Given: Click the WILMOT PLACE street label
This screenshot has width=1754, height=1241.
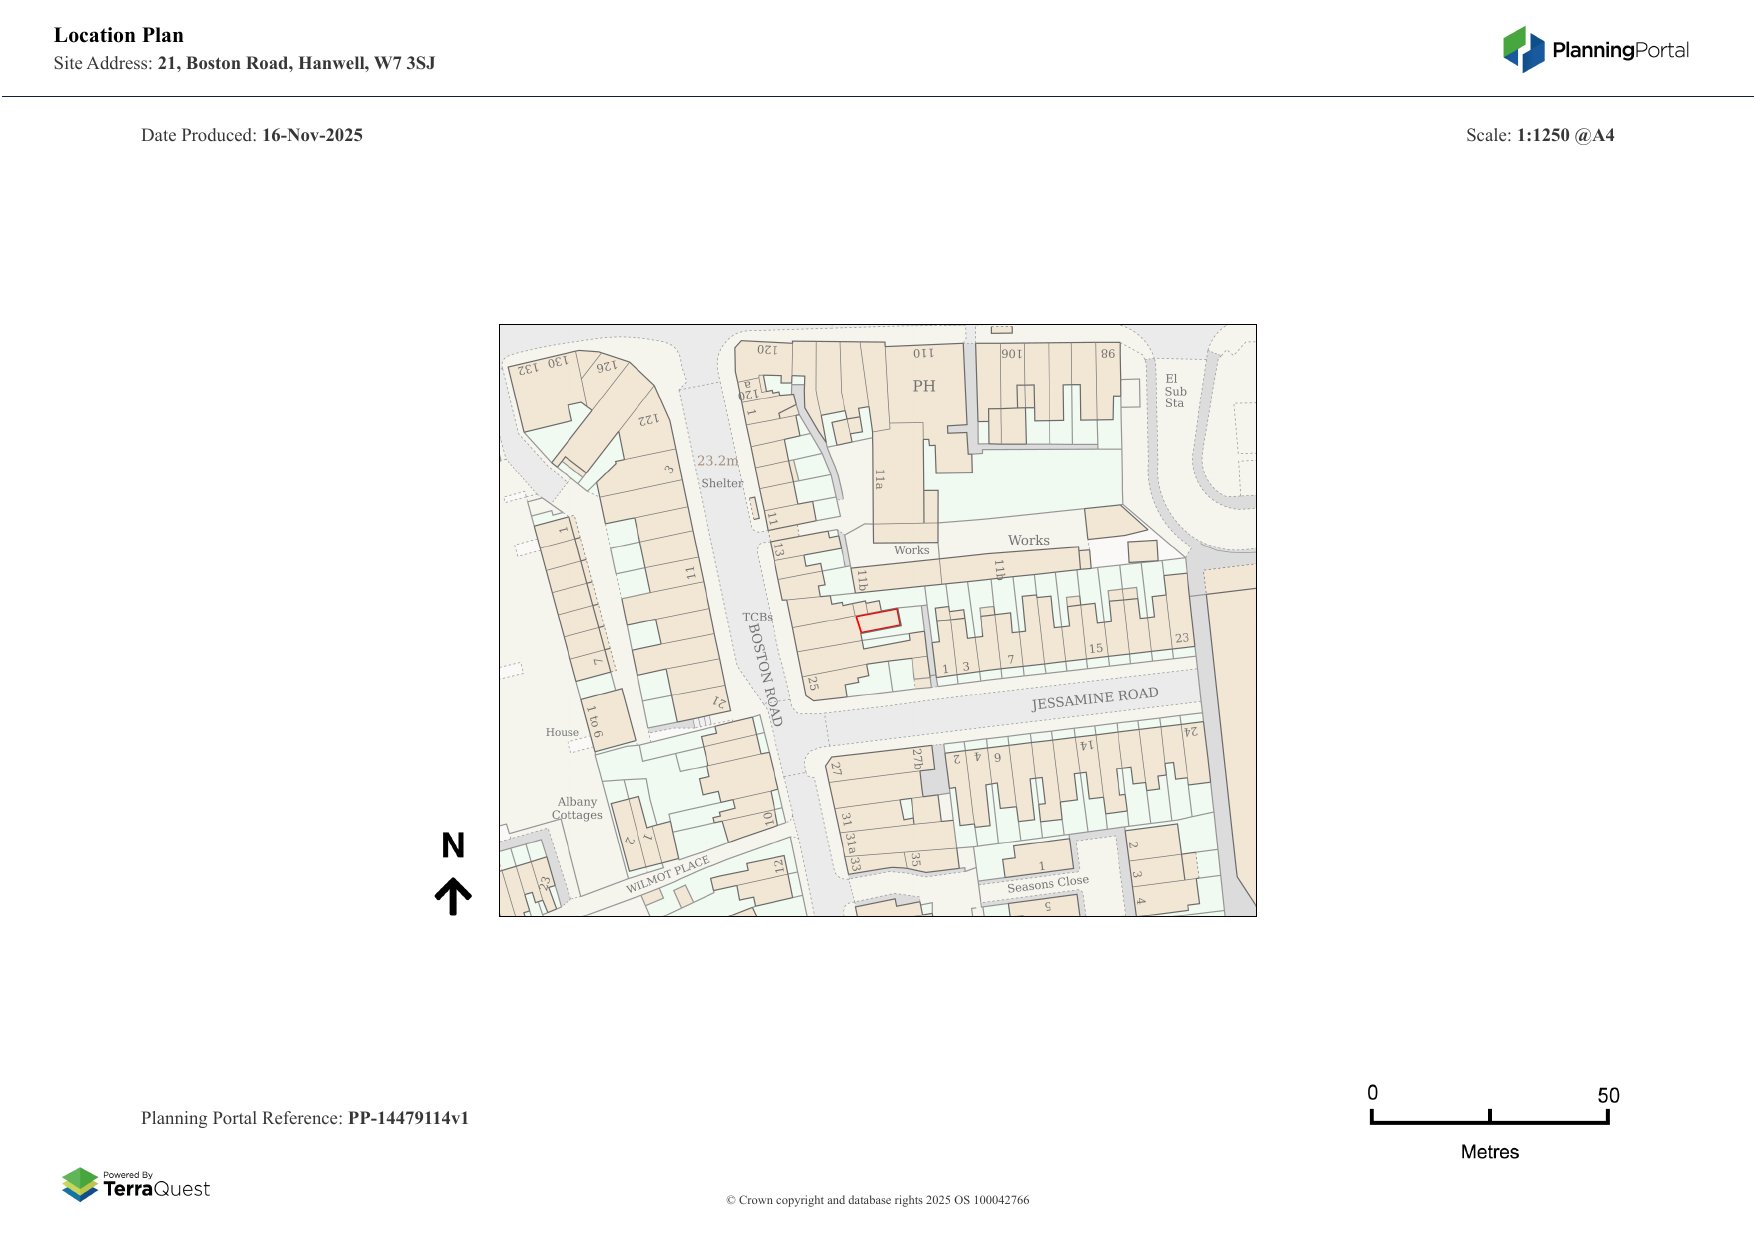Looking at the screenshot, I should [667, 875].
